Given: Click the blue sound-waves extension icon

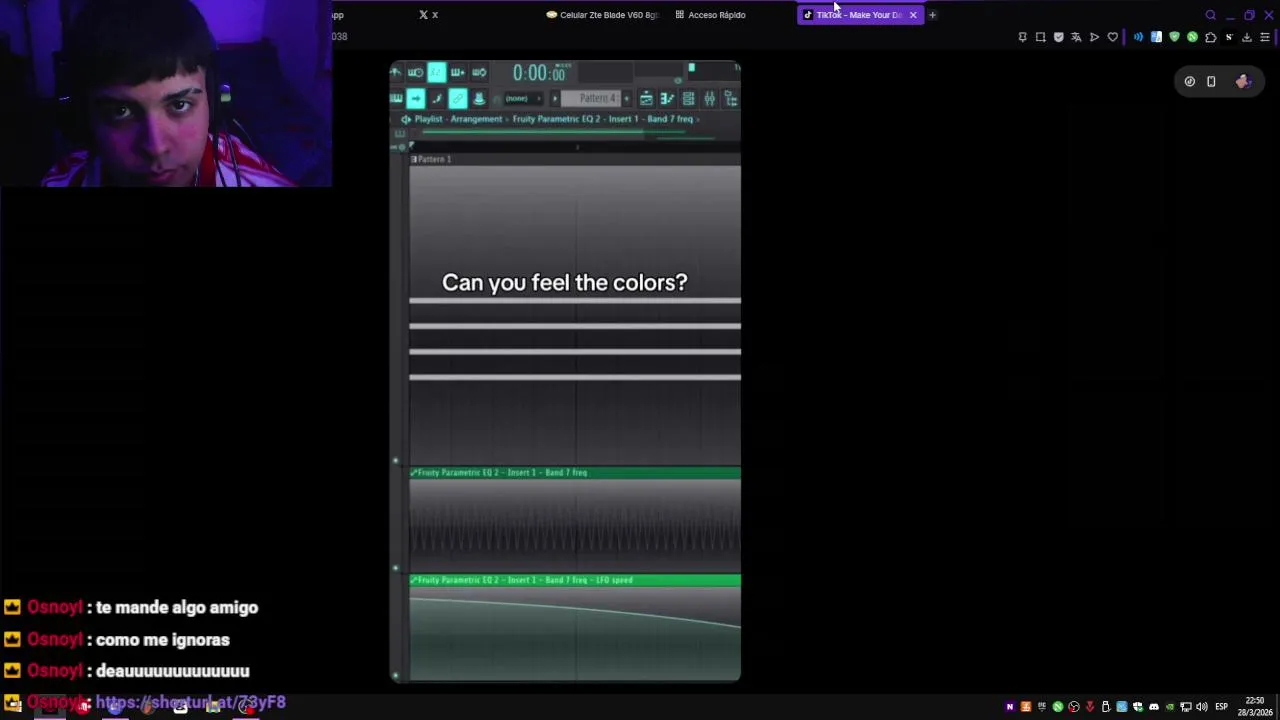Looking at the screenshot, I should click(1138, 37).
